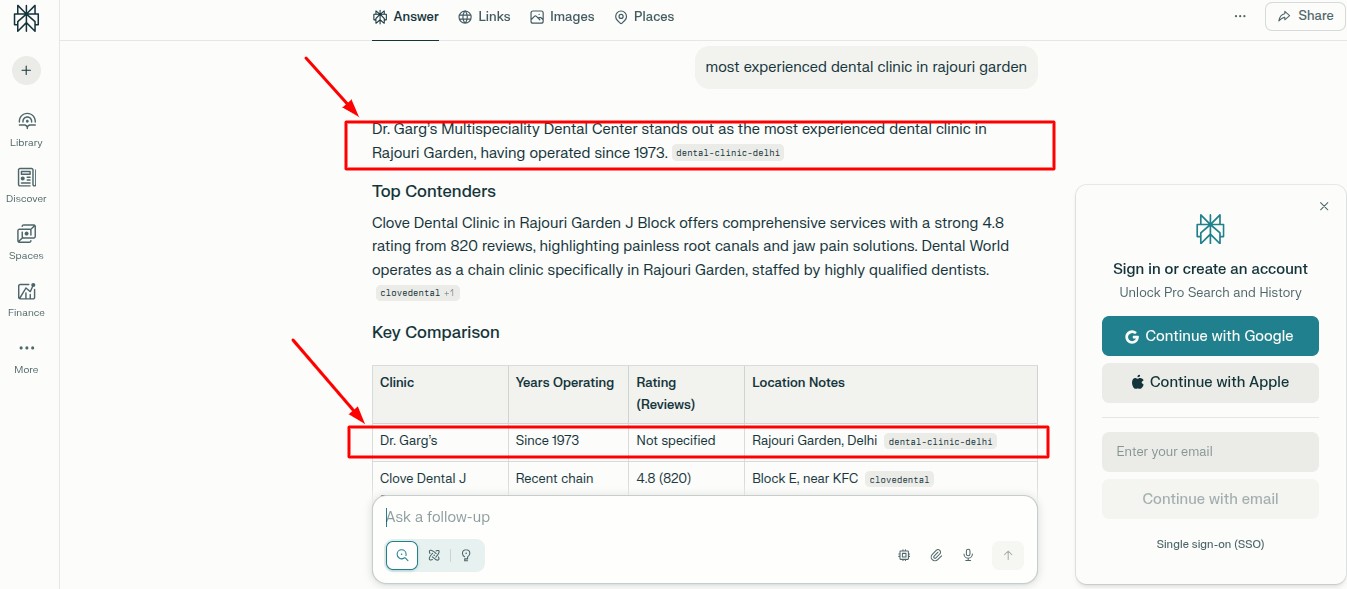Open the Finance section
This screenshot has width=1347, height=589.
point(26,299)
